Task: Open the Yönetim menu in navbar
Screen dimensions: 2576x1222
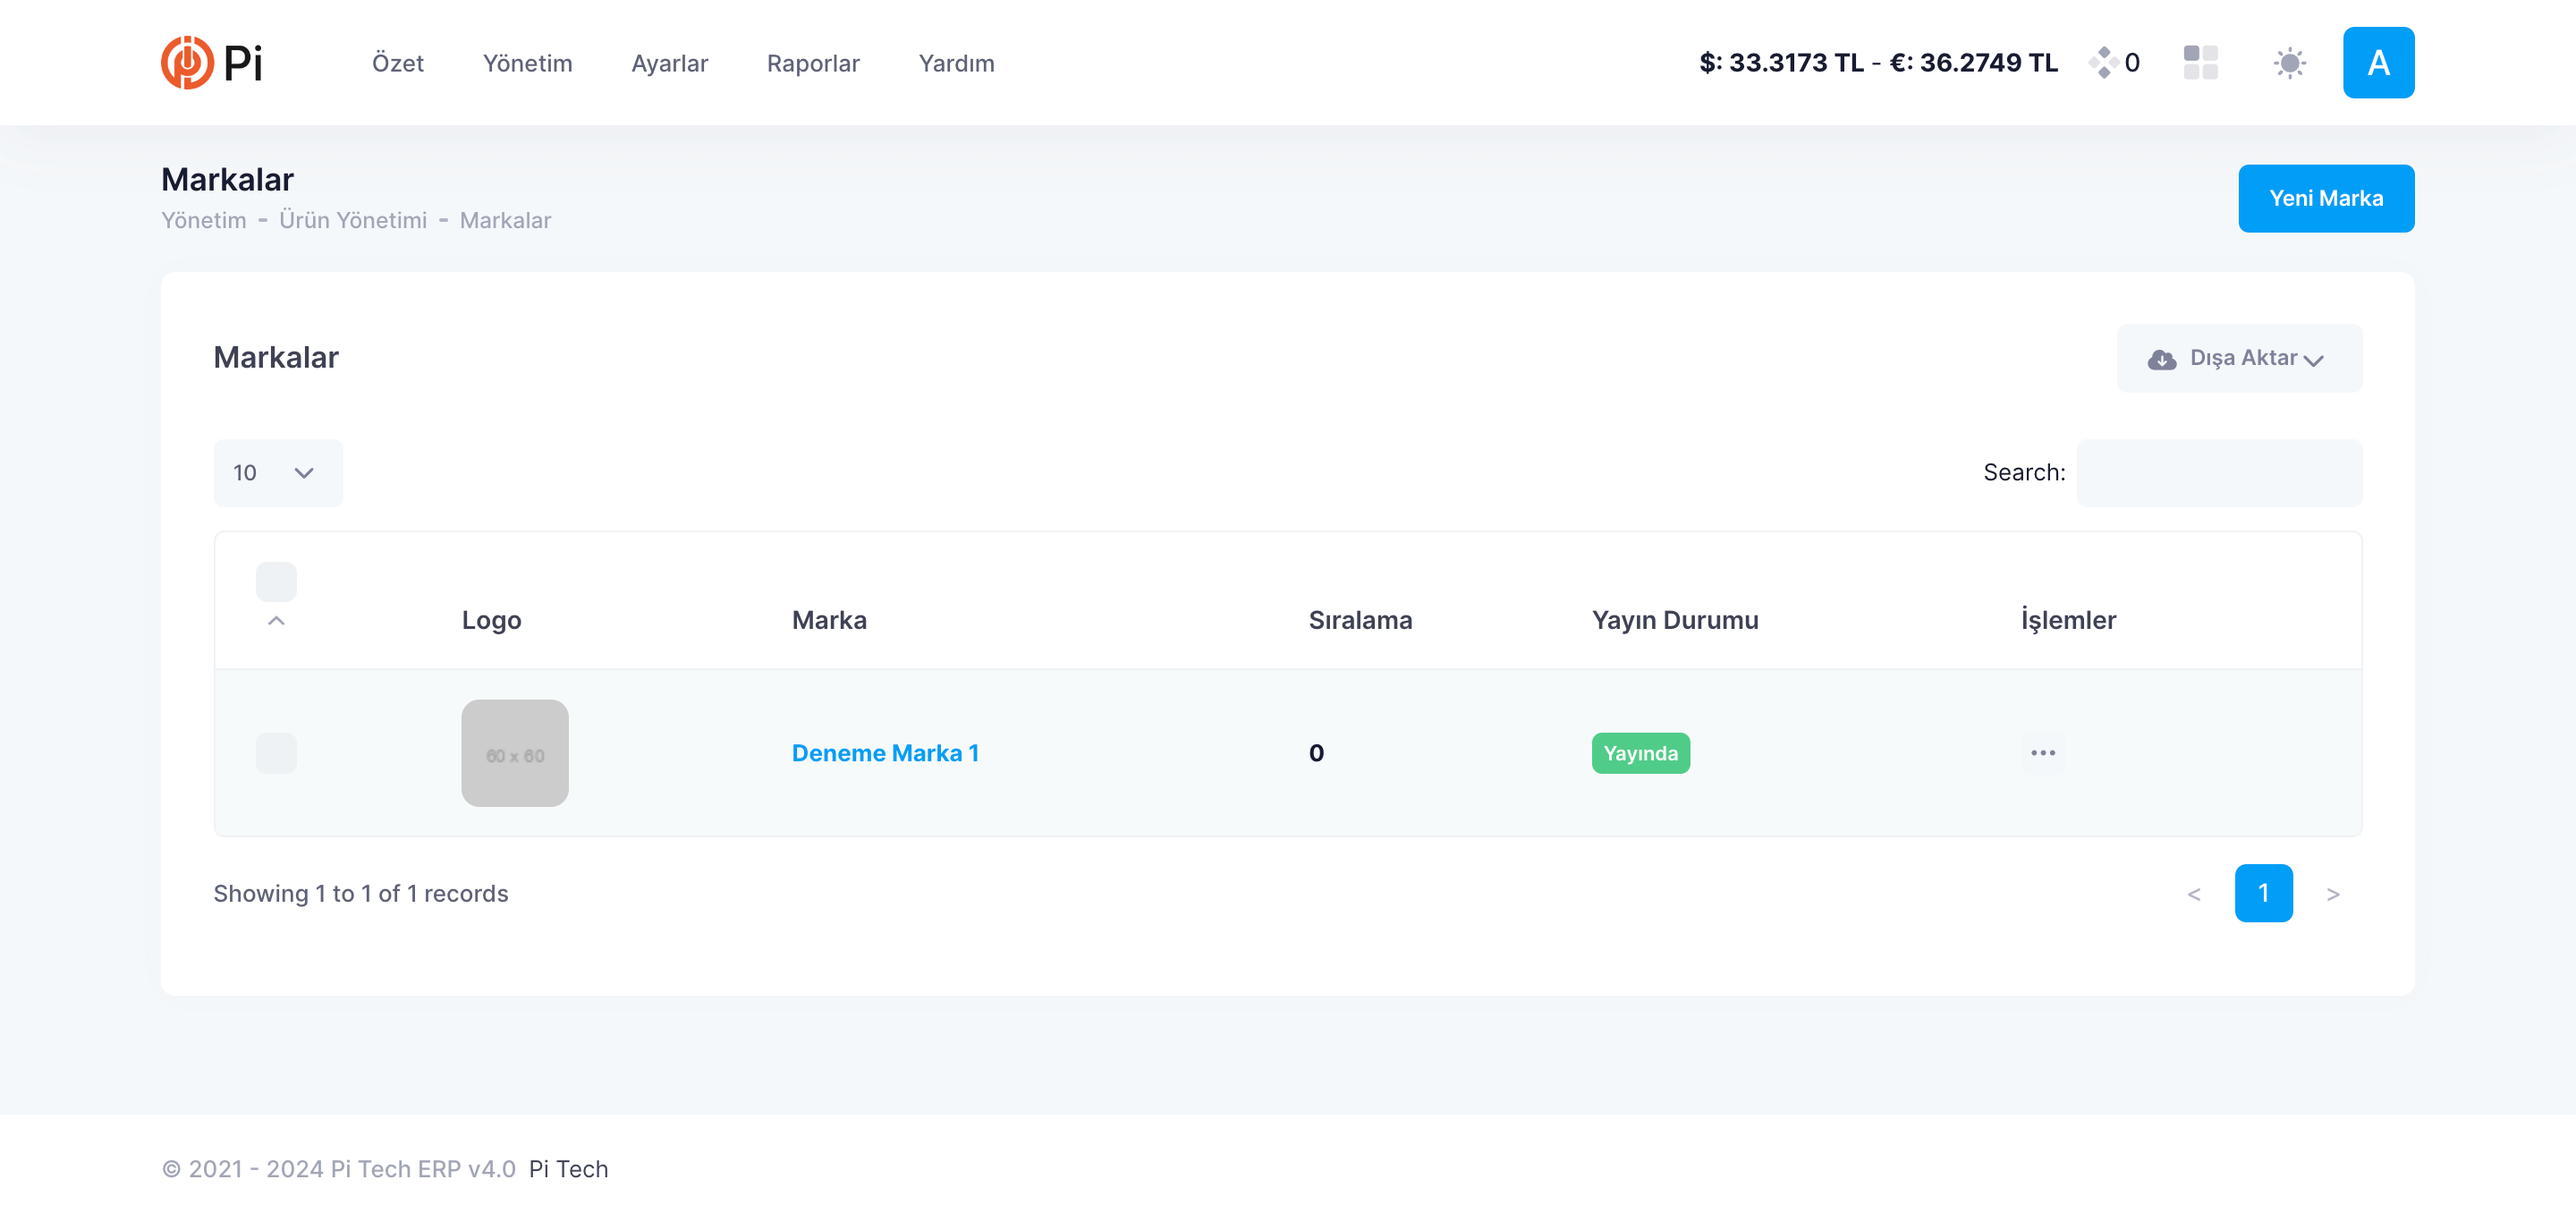Action: pyautogui.click(x=527, y=63)
